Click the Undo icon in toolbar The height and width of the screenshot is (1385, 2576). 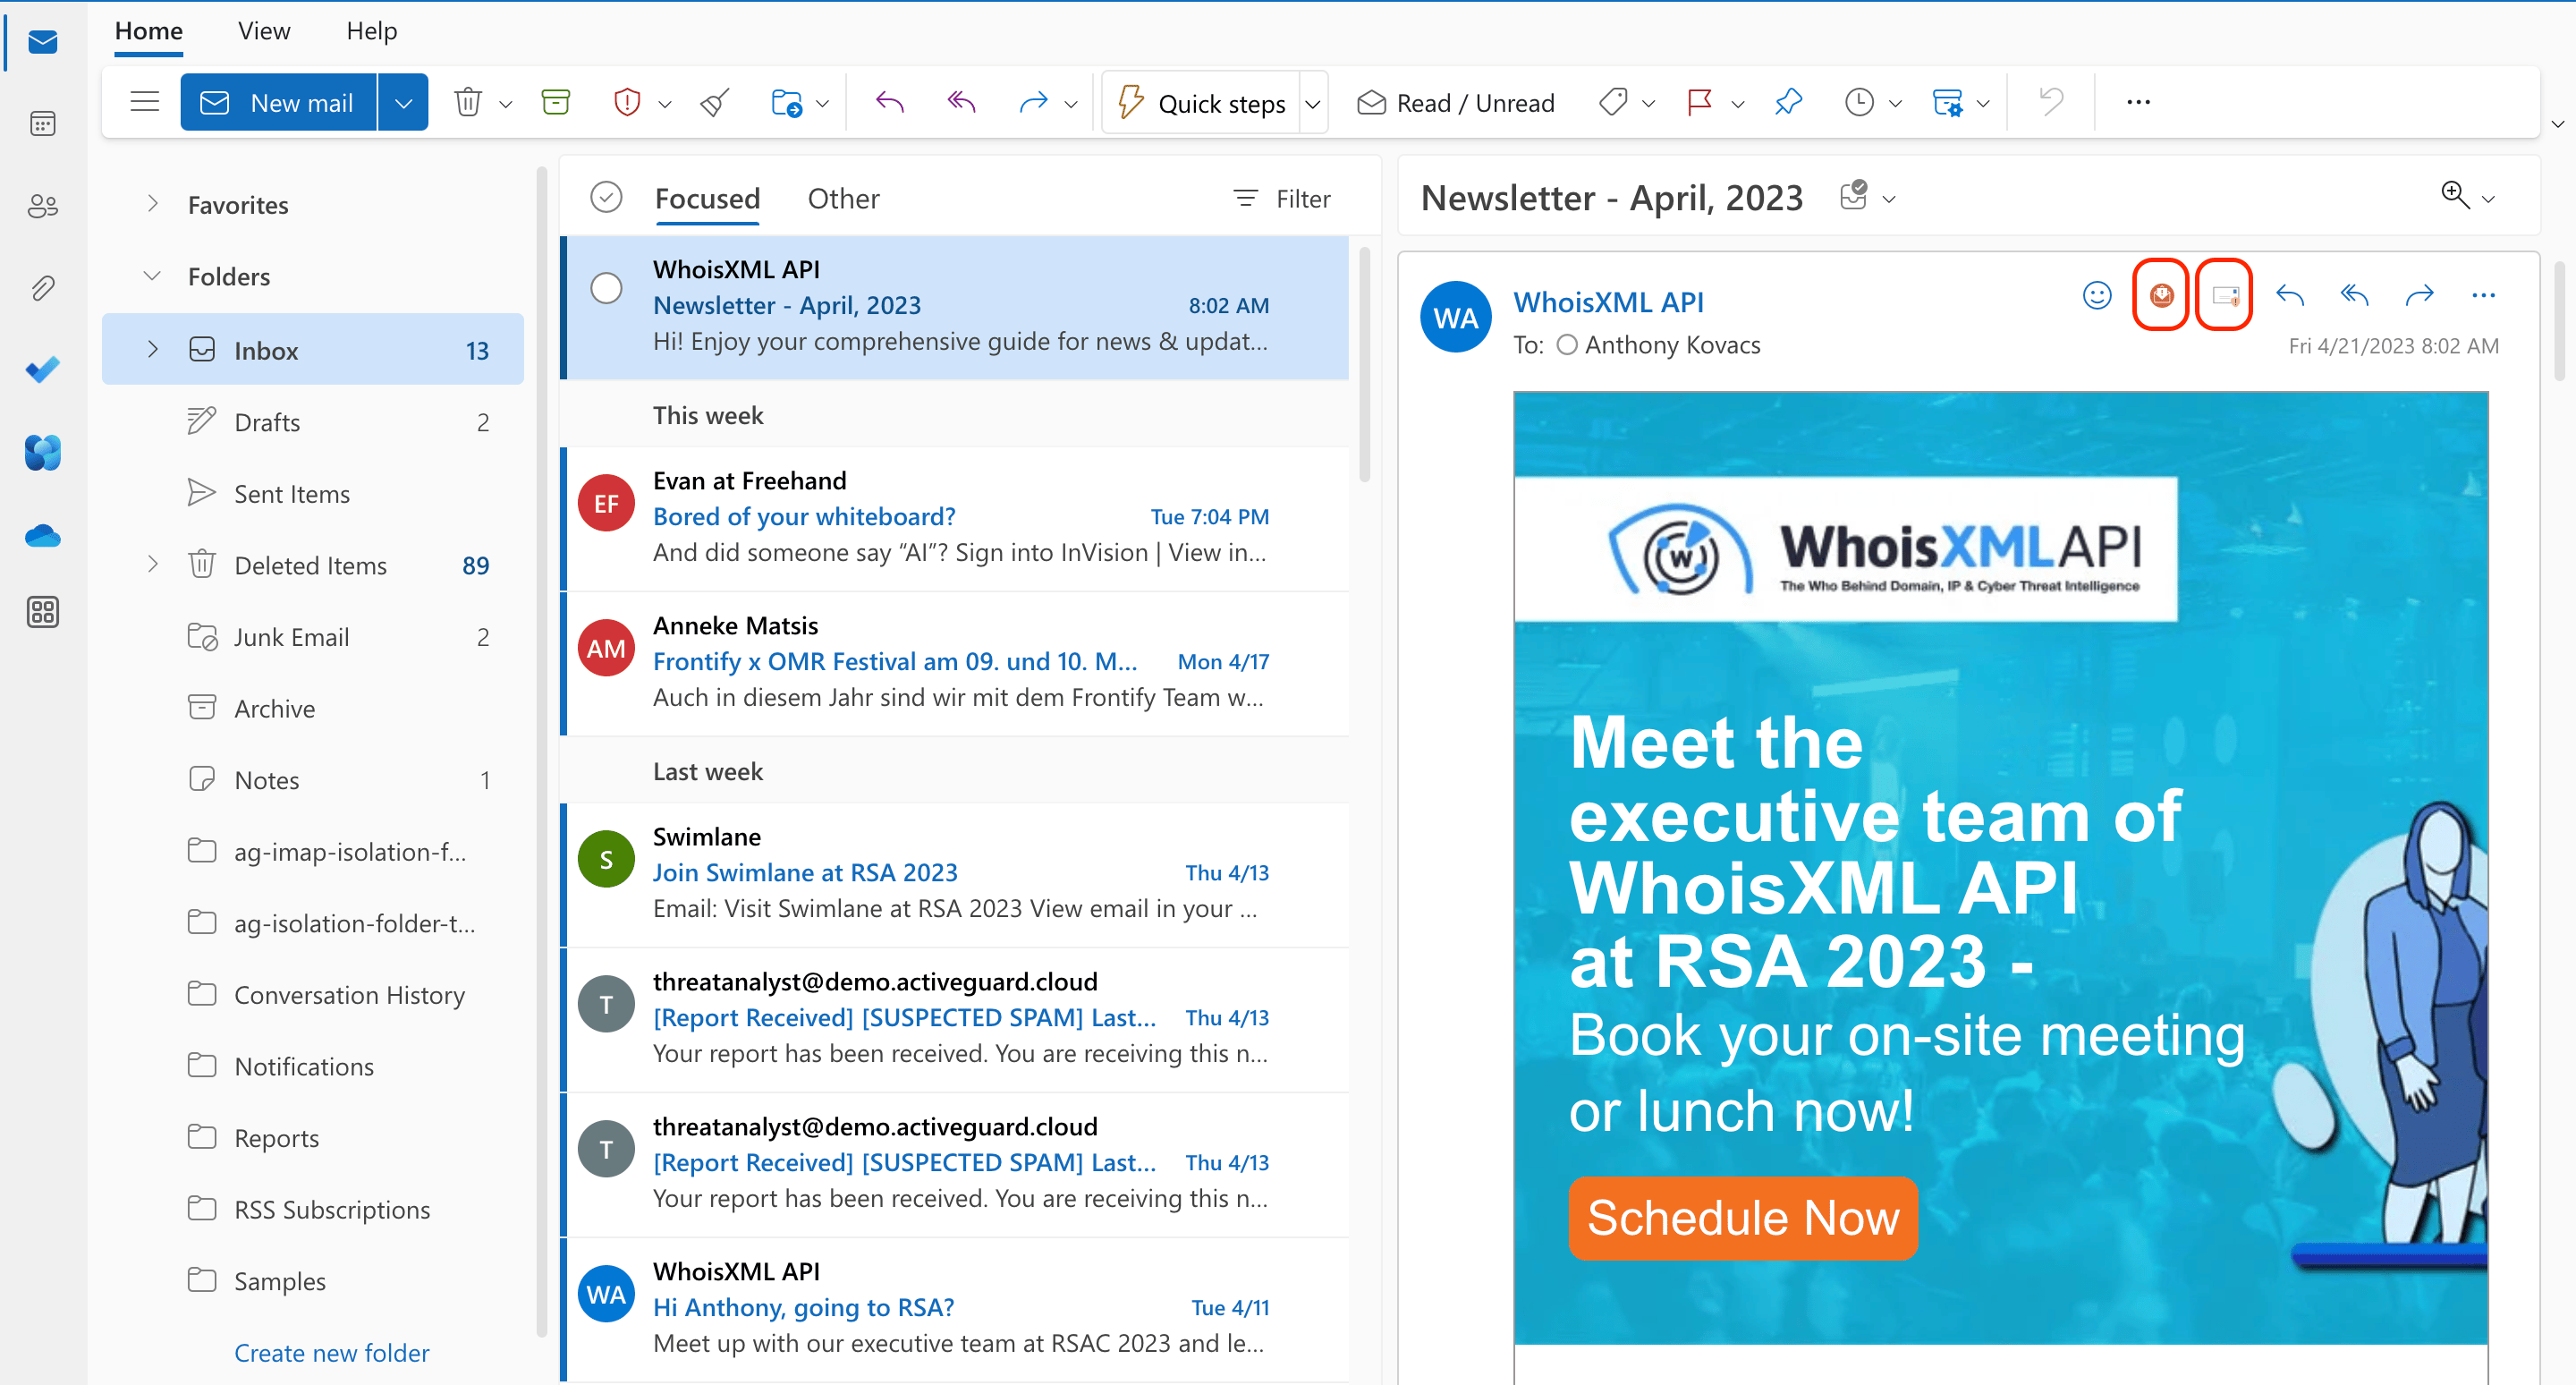point(2051,102)
